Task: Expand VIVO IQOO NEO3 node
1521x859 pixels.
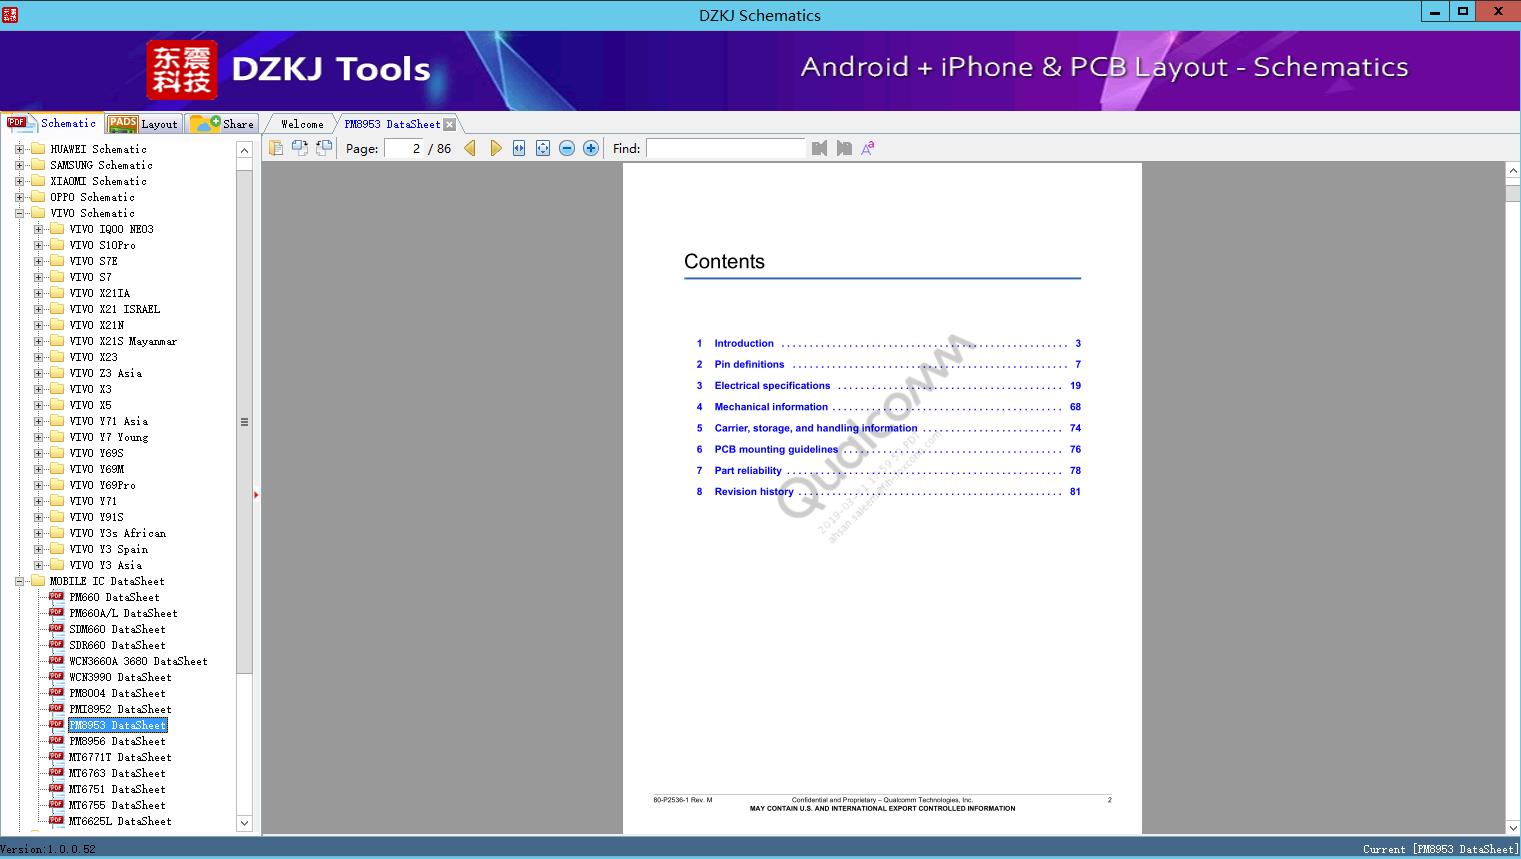Action: (38, 229)
